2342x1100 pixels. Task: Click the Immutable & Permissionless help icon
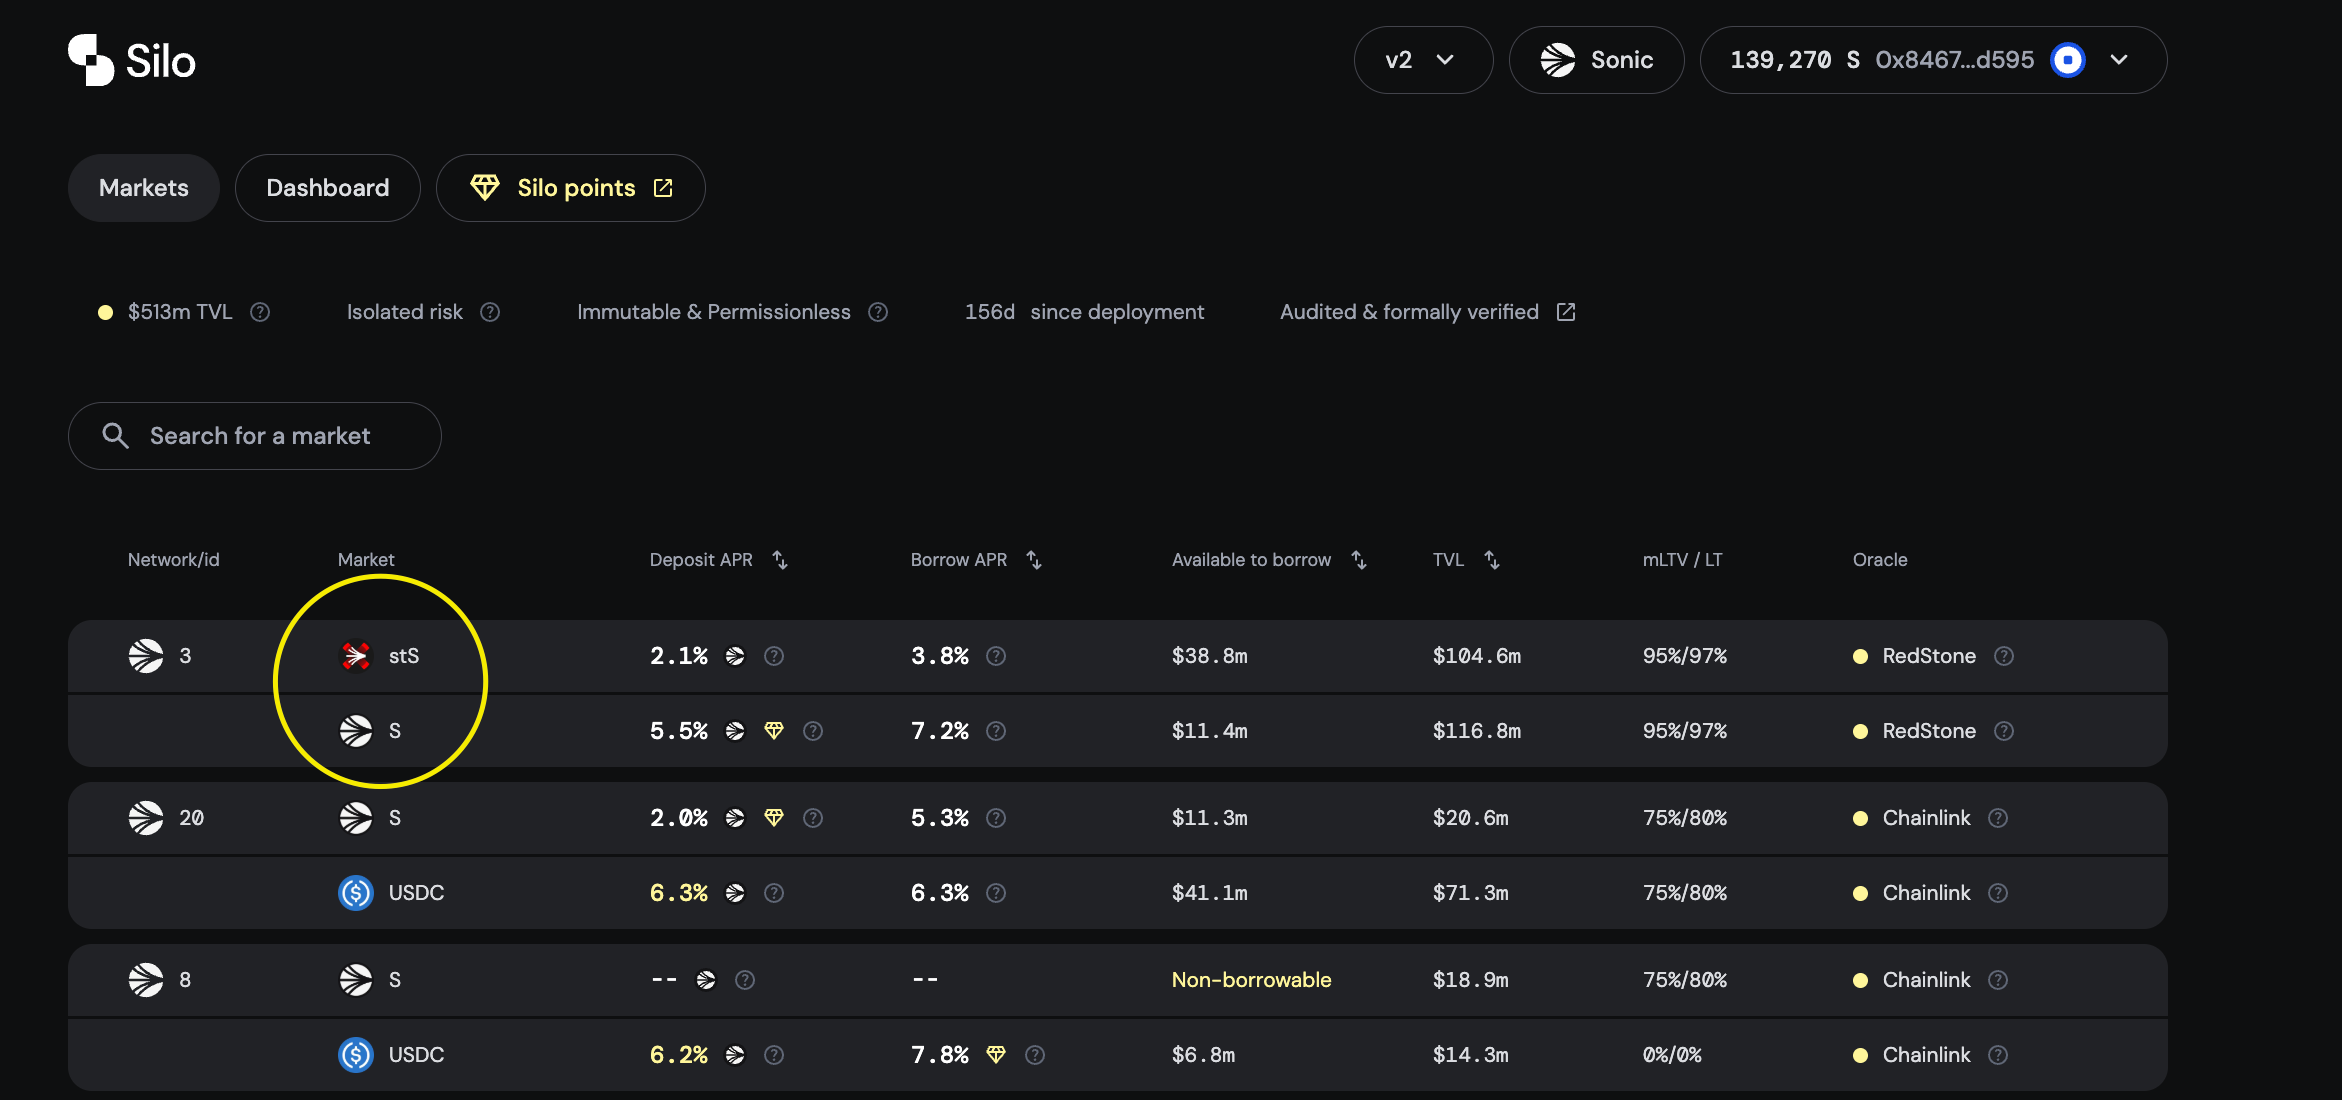coord(878,312)
